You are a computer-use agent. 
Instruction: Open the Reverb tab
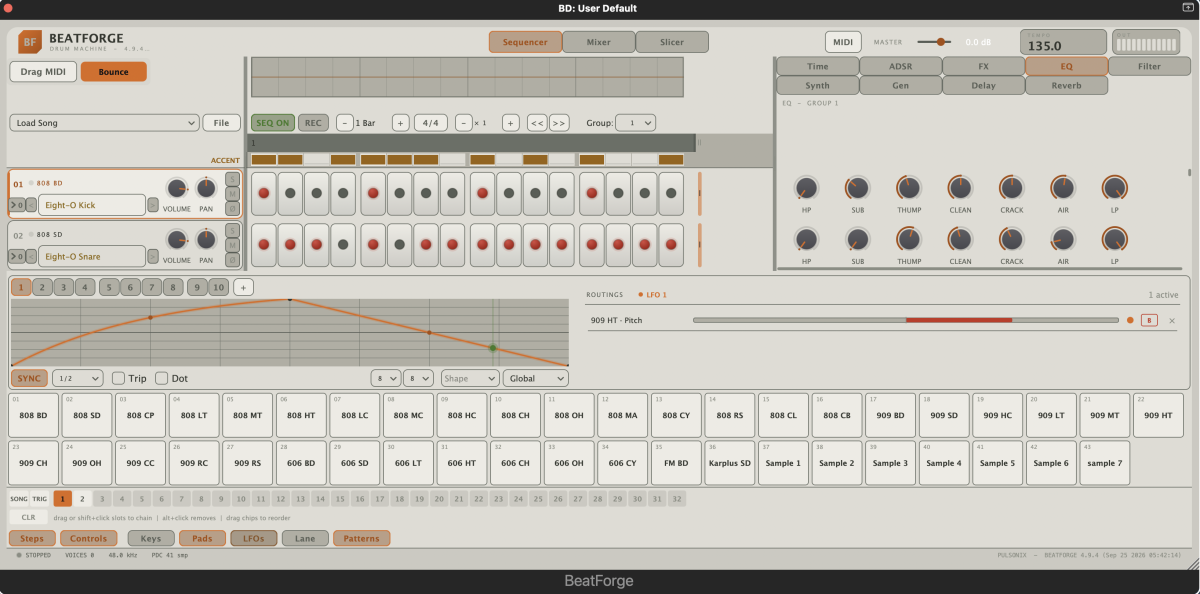tap(1066, 86)
